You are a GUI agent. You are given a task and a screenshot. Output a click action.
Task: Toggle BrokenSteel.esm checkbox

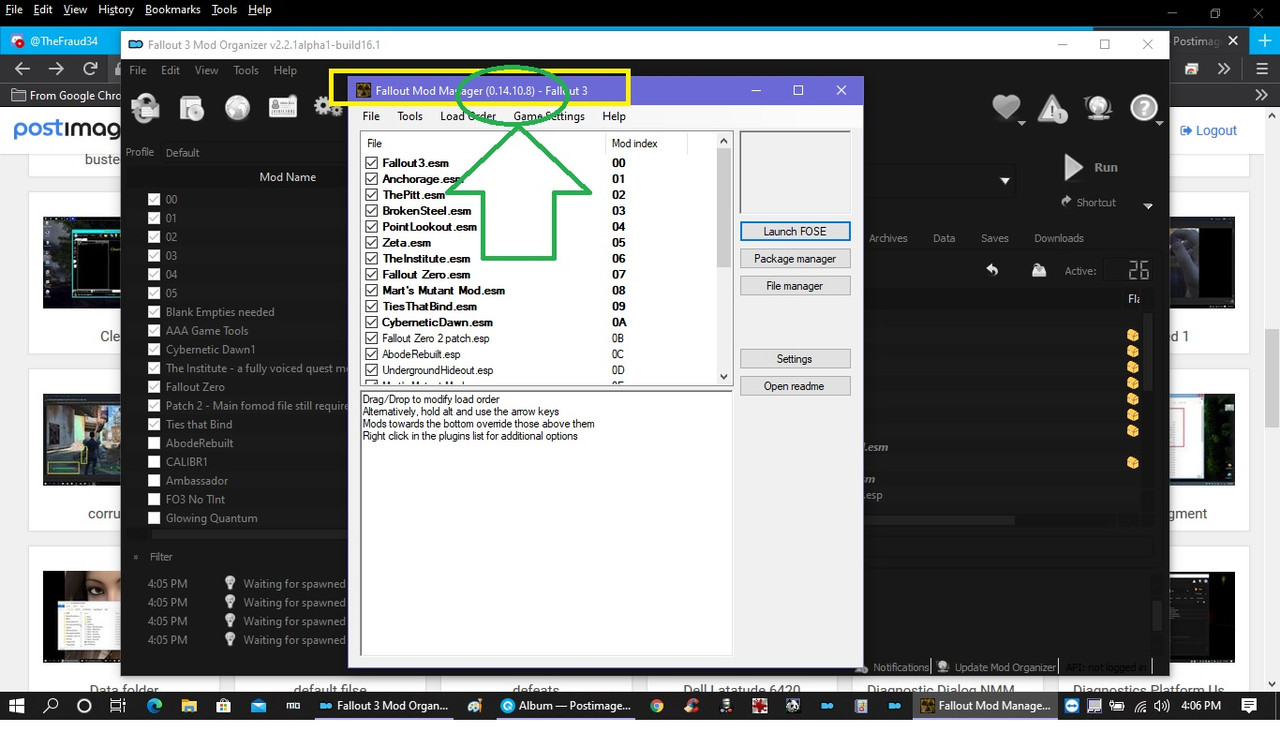click(372, 211)
